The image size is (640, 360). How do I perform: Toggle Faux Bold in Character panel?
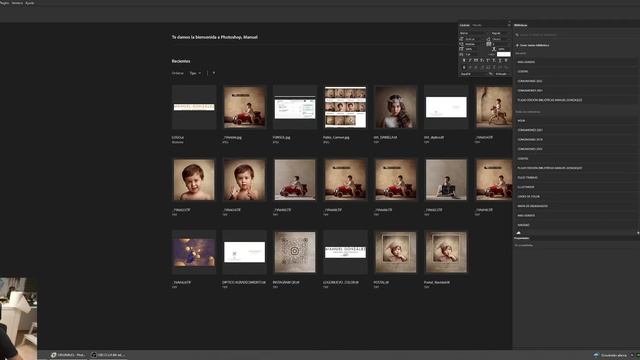(464, 60)
